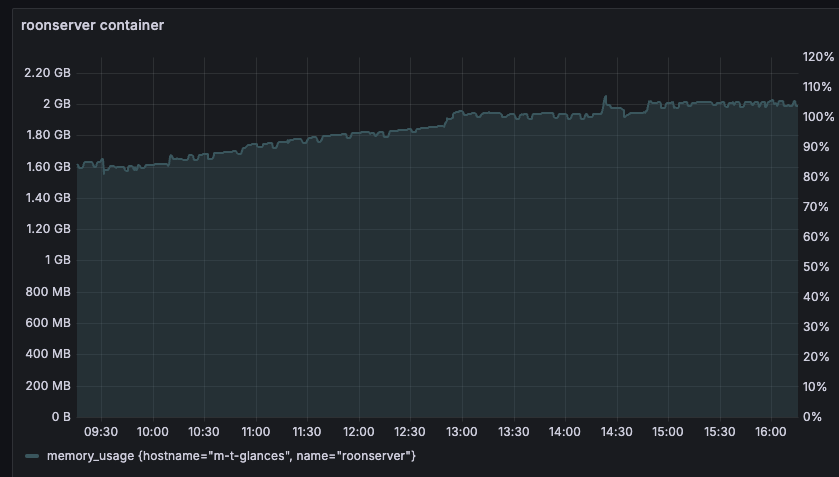Click the 0 B left axis label
The width and height of the screenshot is (839, 477).
point(60,416)
